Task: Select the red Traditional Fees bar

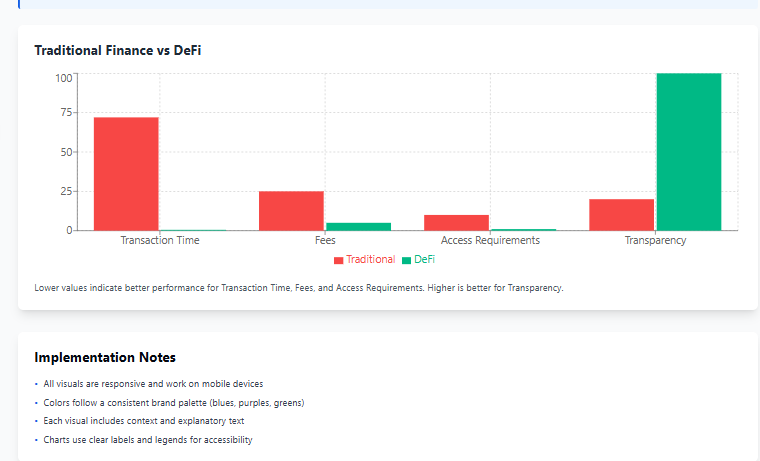Action: pos(291,210)
